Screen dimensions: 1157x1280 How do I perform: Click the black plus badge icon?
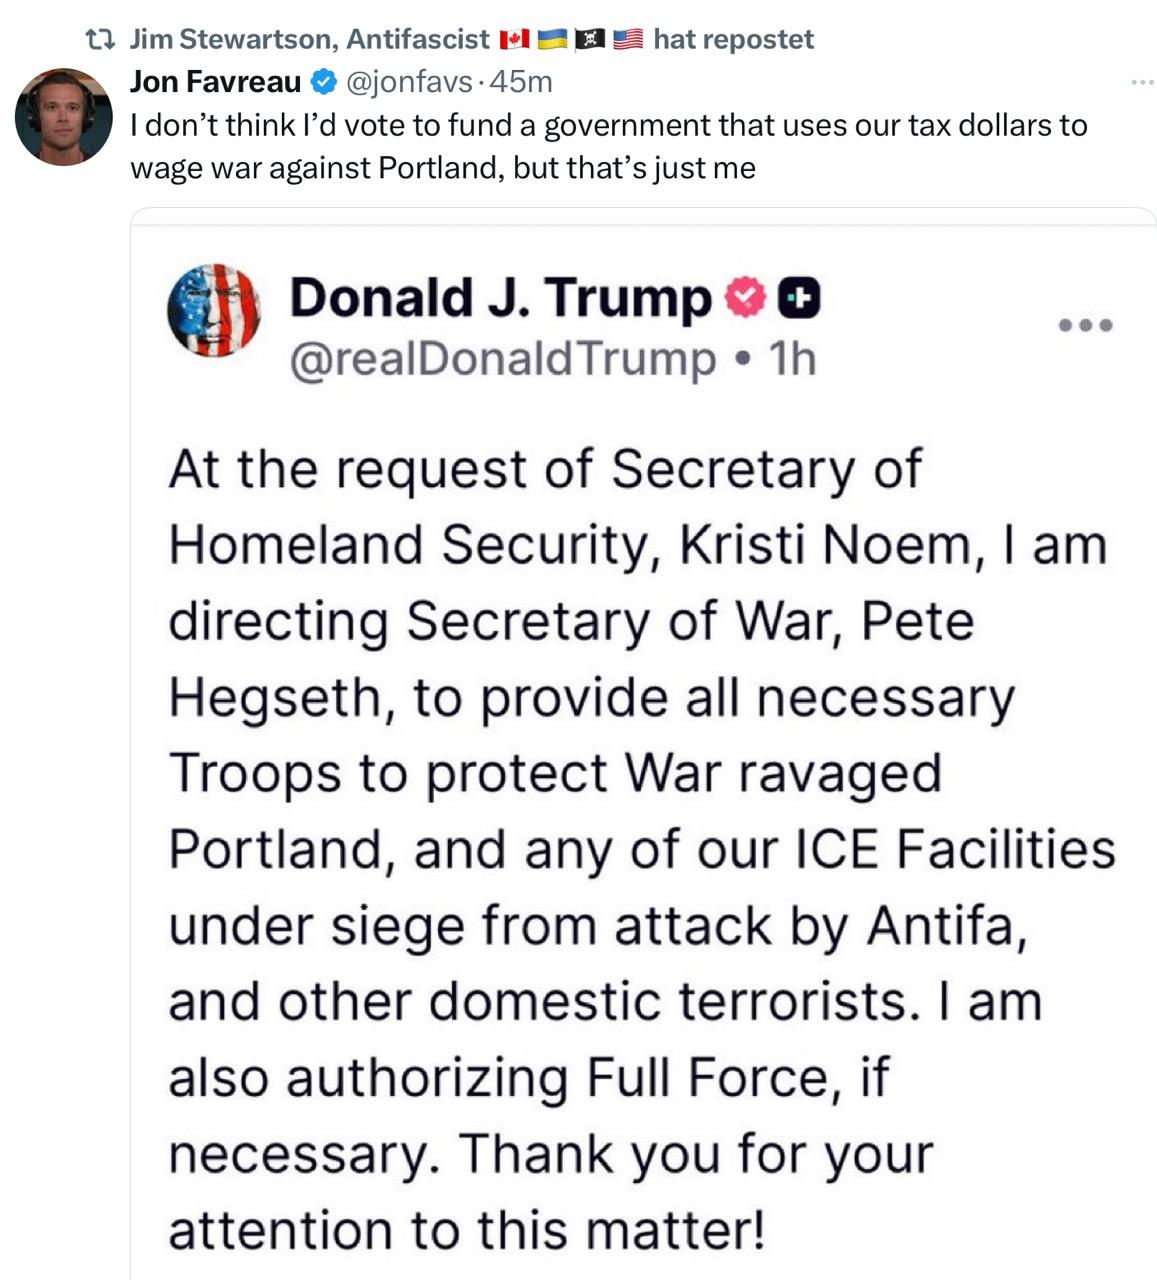coord(800,298)
